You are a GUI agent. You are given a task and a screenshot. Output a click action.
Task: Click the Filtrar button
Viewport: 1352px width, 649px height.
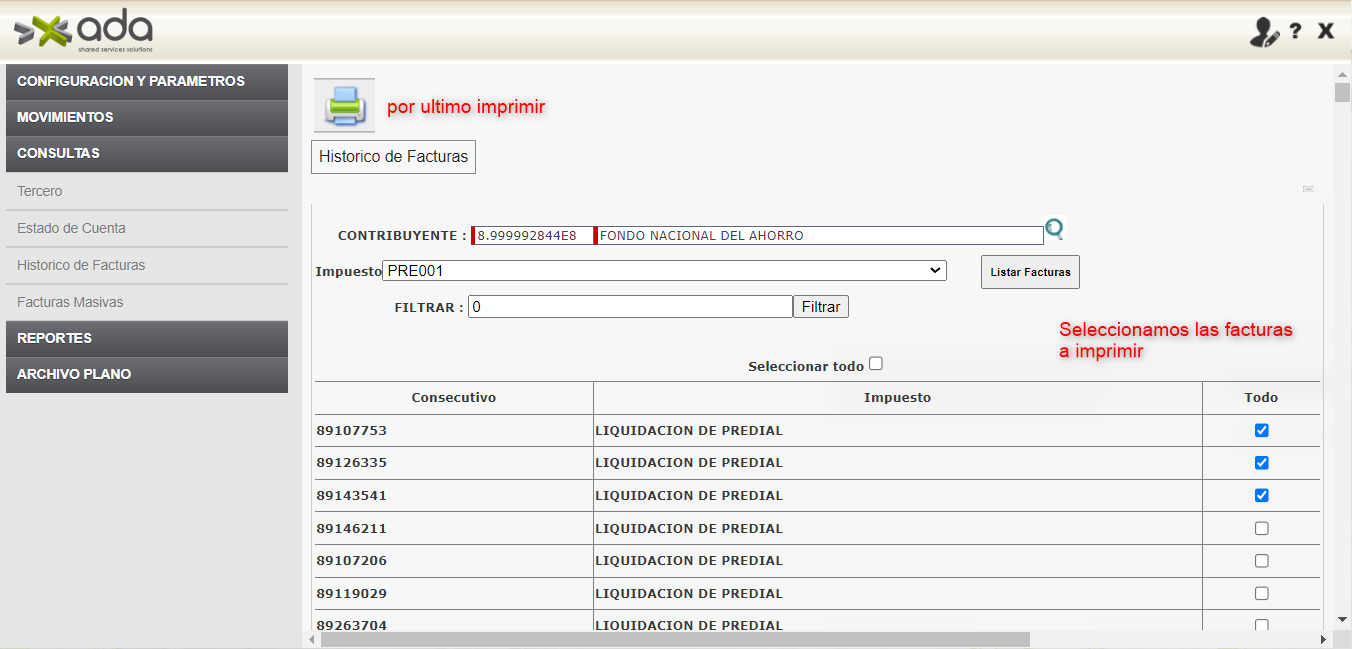tap(820, 307)
